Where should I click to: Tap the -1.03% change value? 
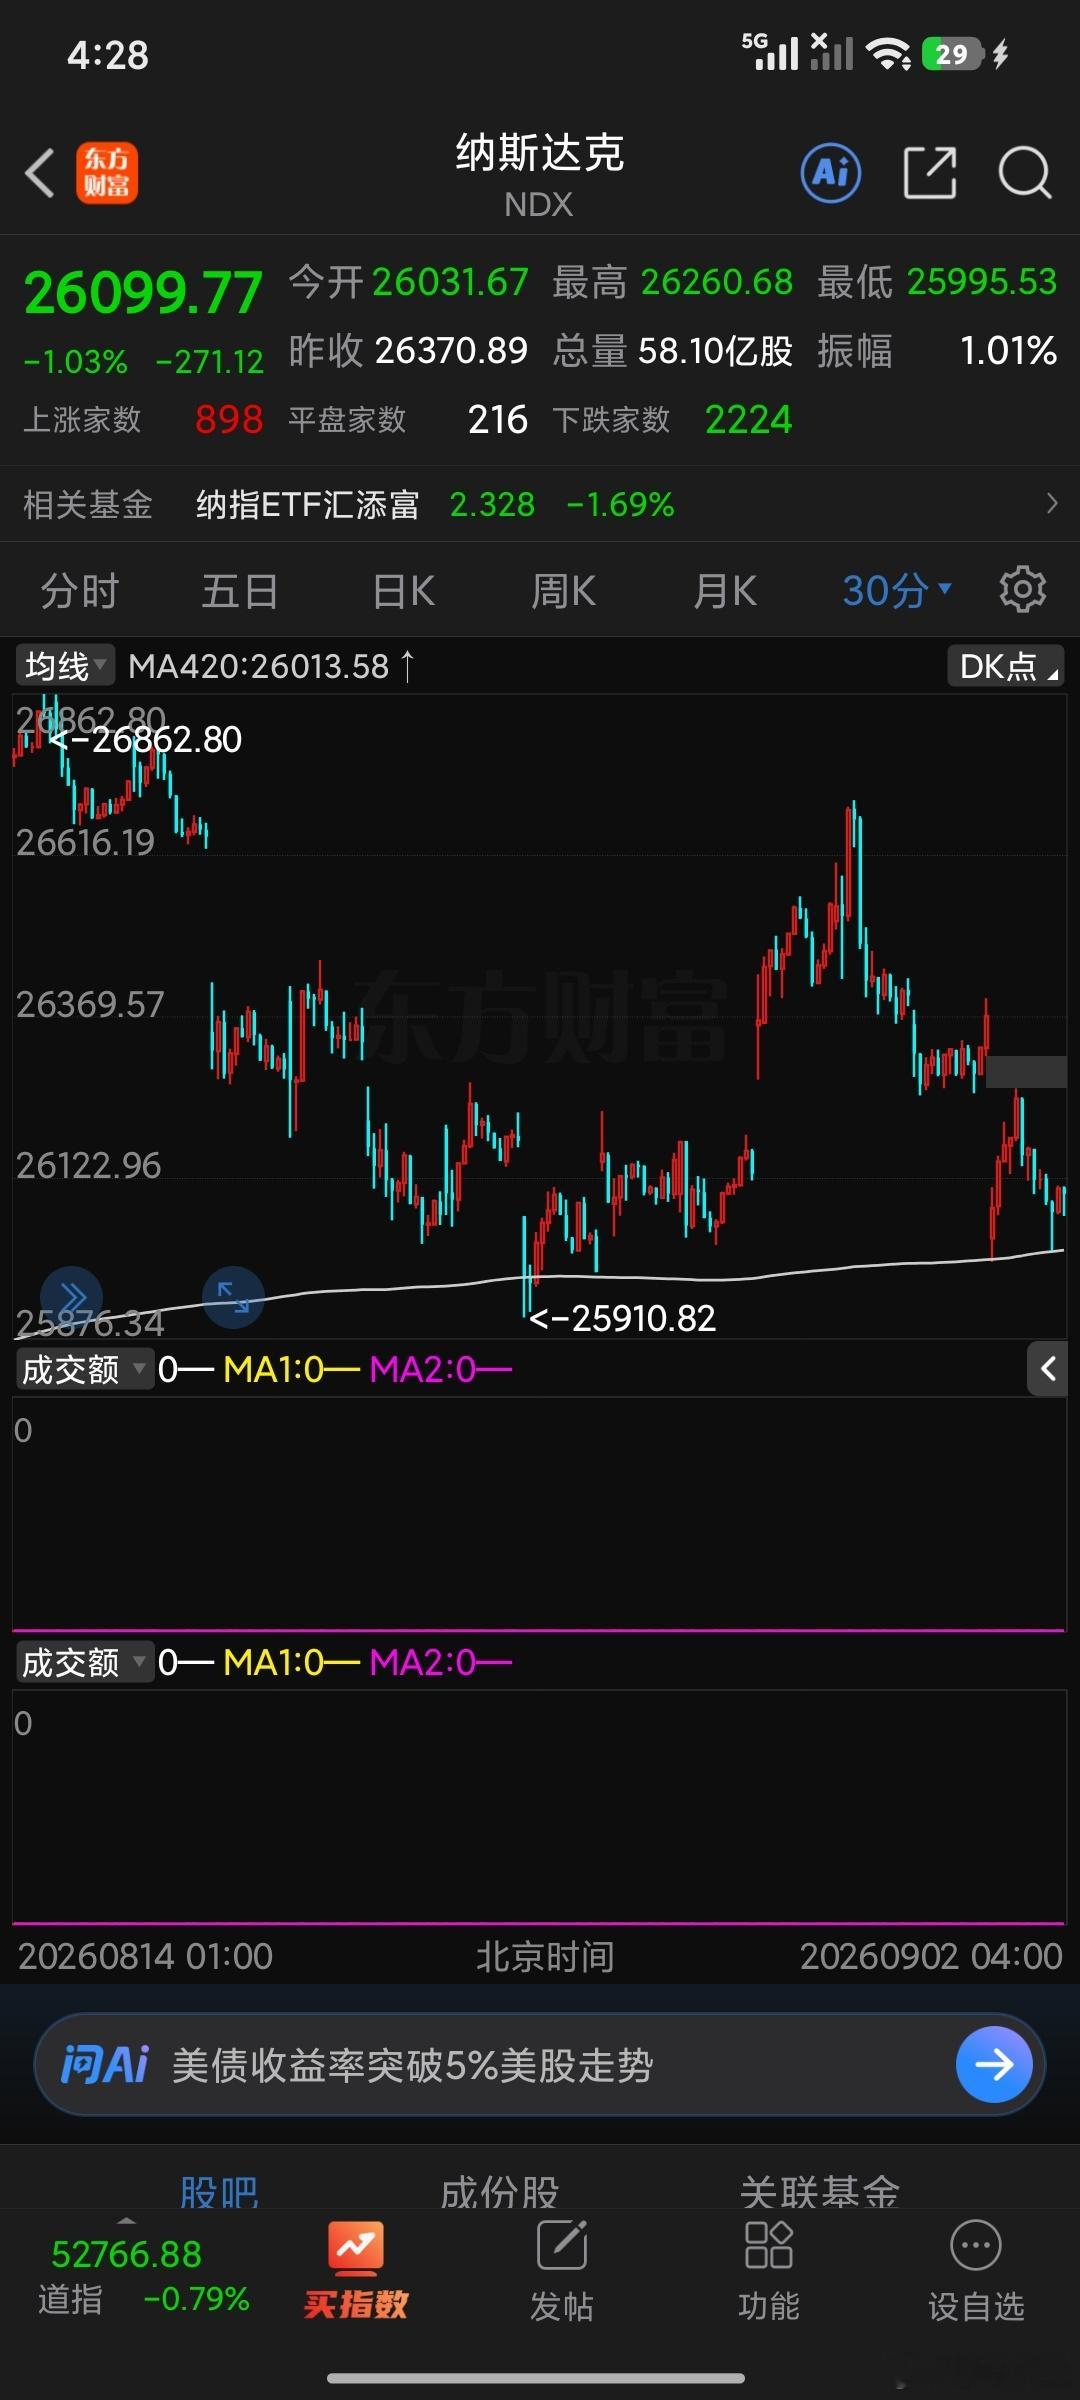point(76,361)
